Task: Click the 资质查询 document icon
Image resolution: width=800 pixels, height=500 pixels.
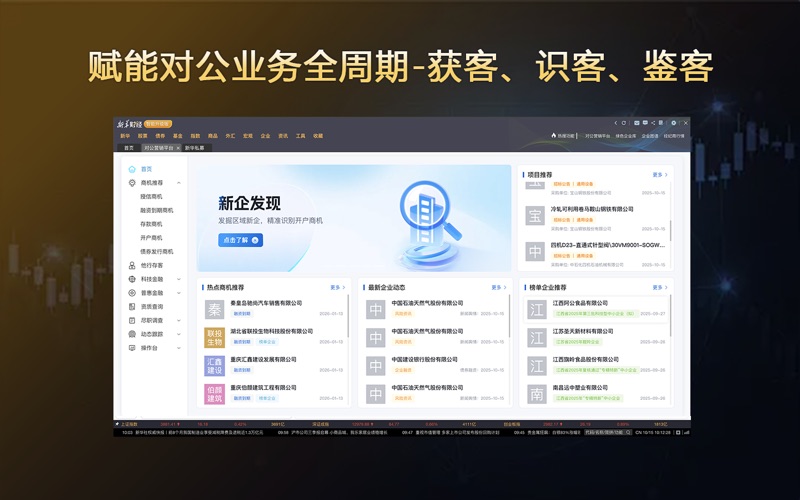Action: 132,307
